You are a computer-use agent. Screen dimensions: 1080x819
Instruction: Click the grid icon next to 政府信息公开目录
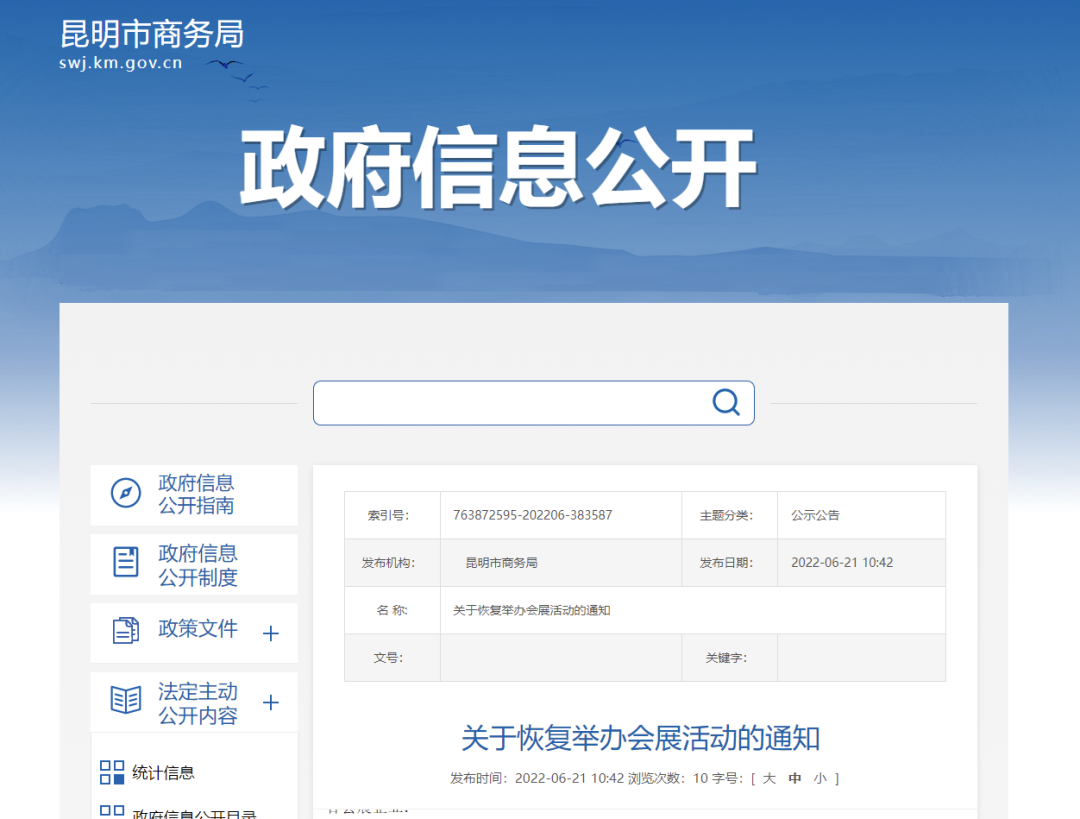point(112,812)
